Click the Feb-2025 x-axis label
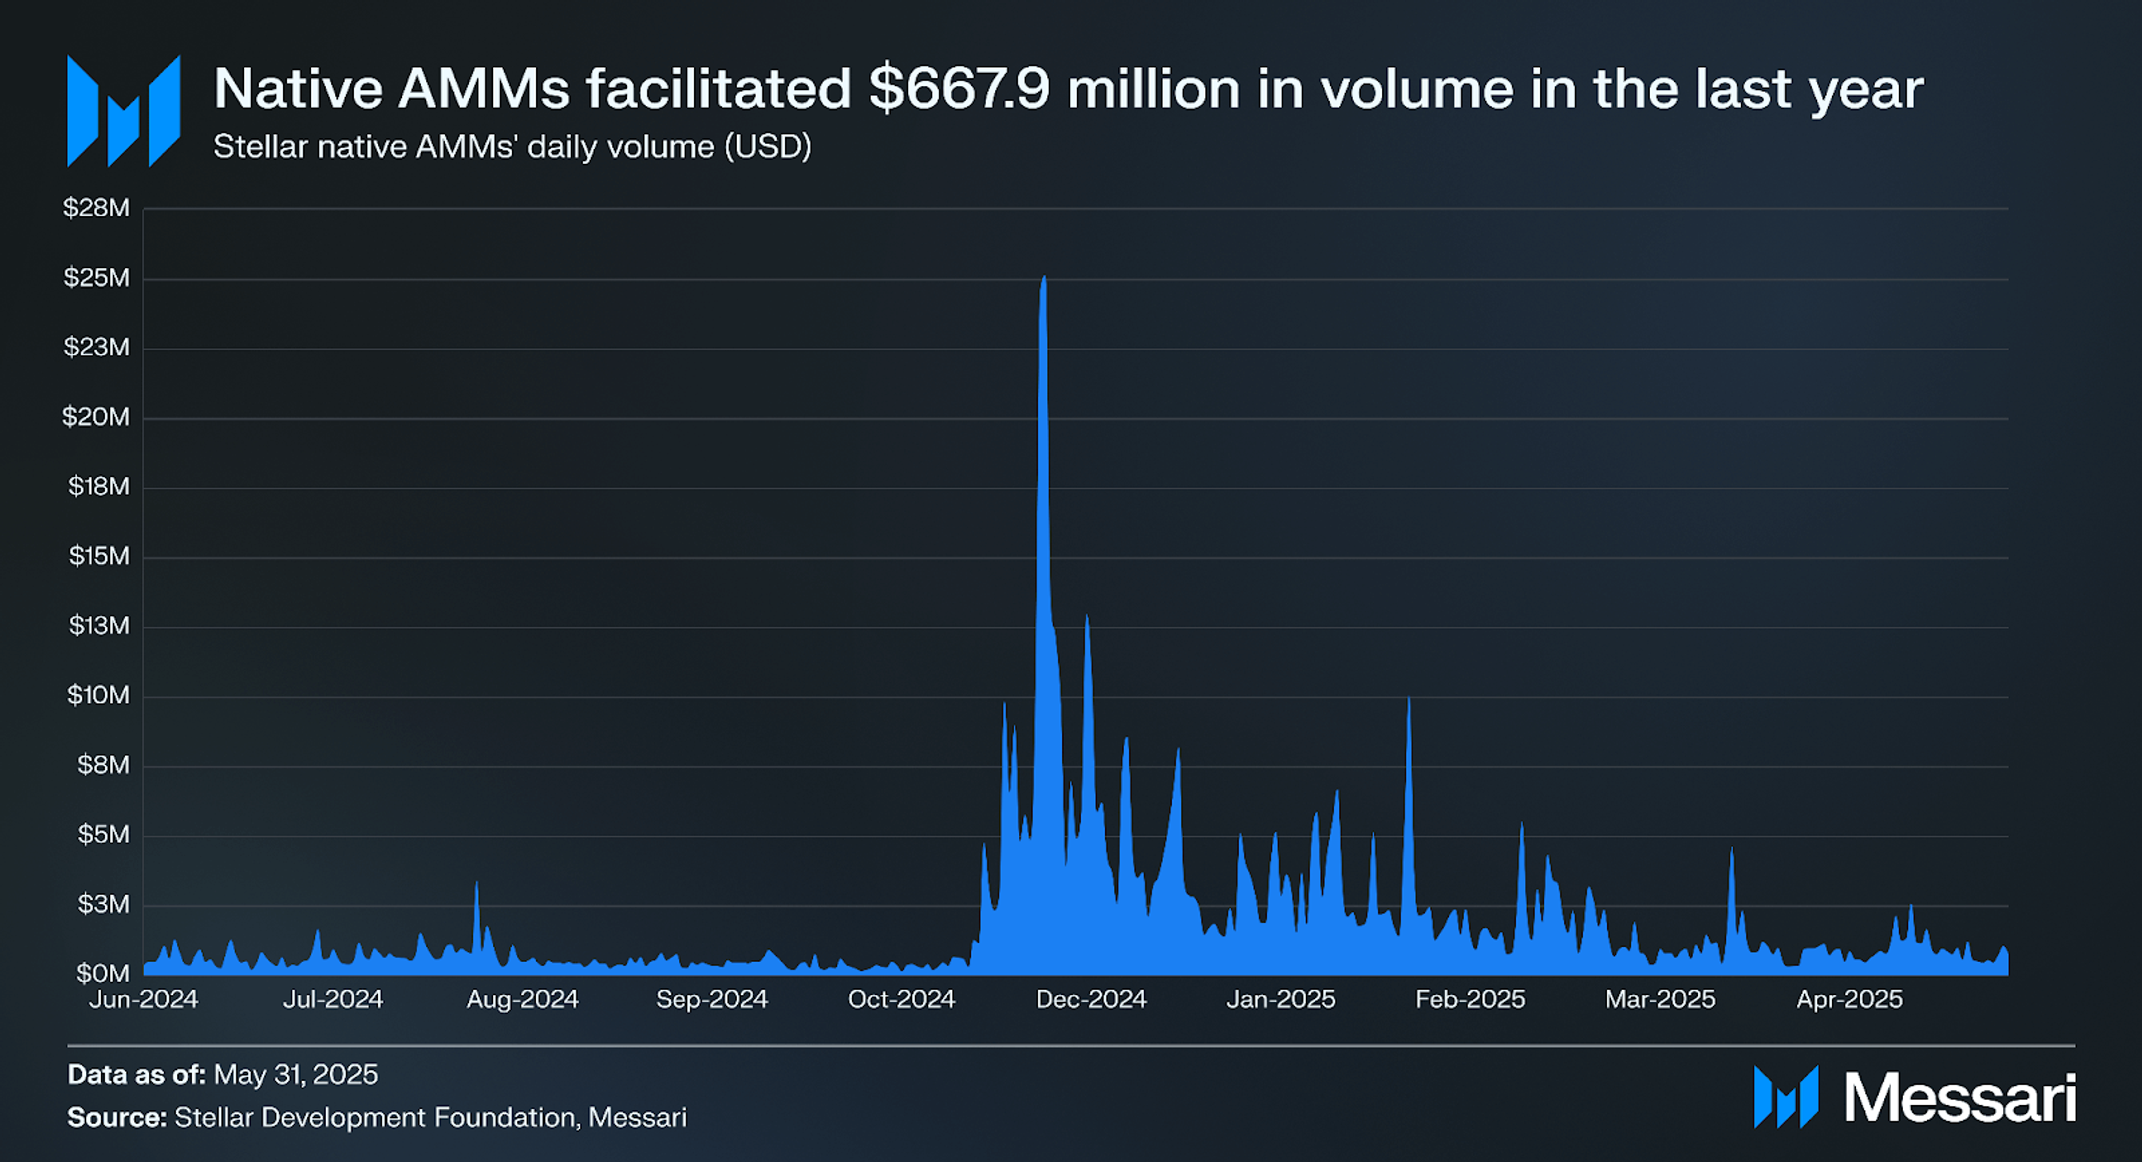The width and height of the screenshot is (2142, 1162). coord(1470,999)
